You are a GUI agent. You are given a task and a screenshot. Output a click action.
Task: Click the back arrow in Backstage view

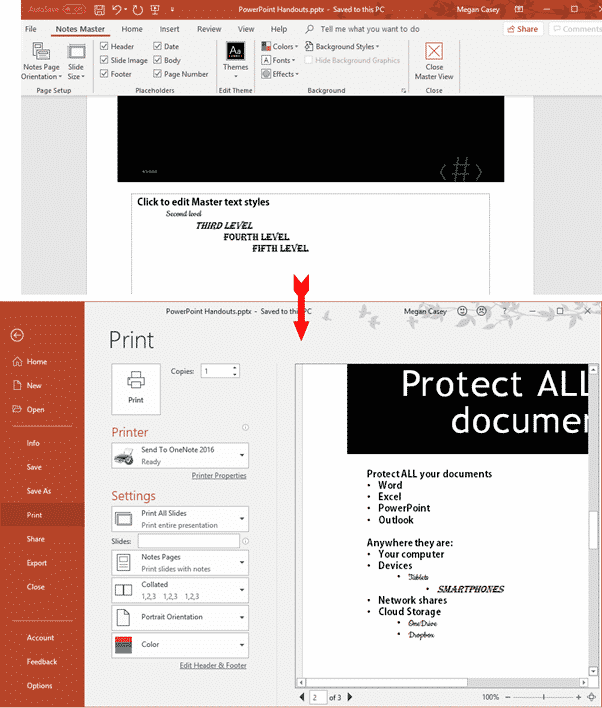pyautogui.click(x=17, y=335)
